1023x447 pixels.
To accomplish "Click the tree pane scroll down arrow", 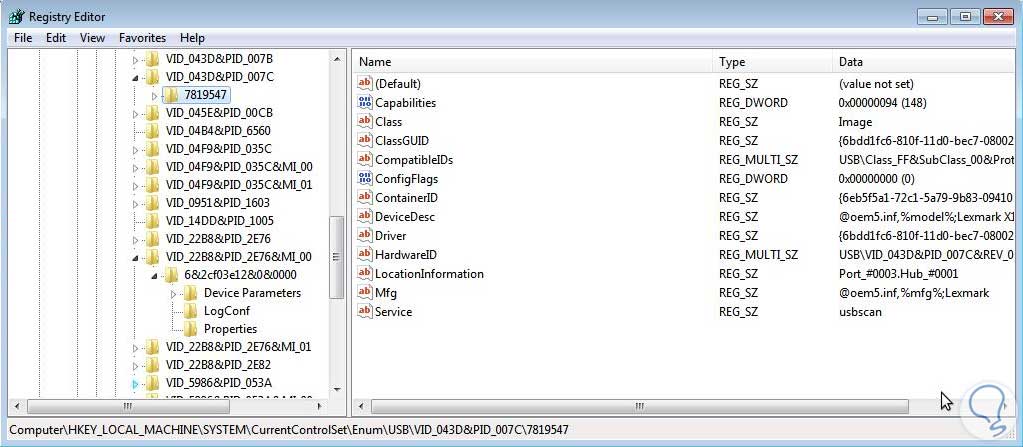I will coord(337,390).
